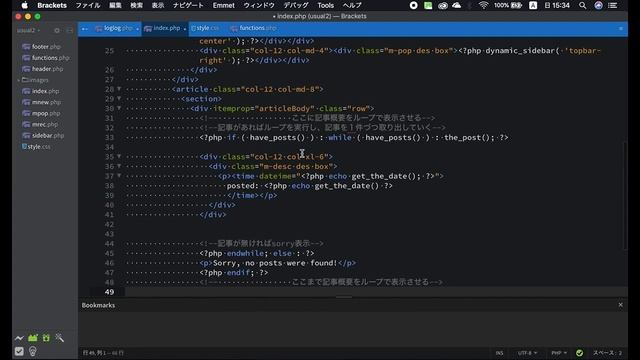Open the UTF-8 encoding dropdown
The width and height of the screenshot is (640, 360).
tap(527, 353)
